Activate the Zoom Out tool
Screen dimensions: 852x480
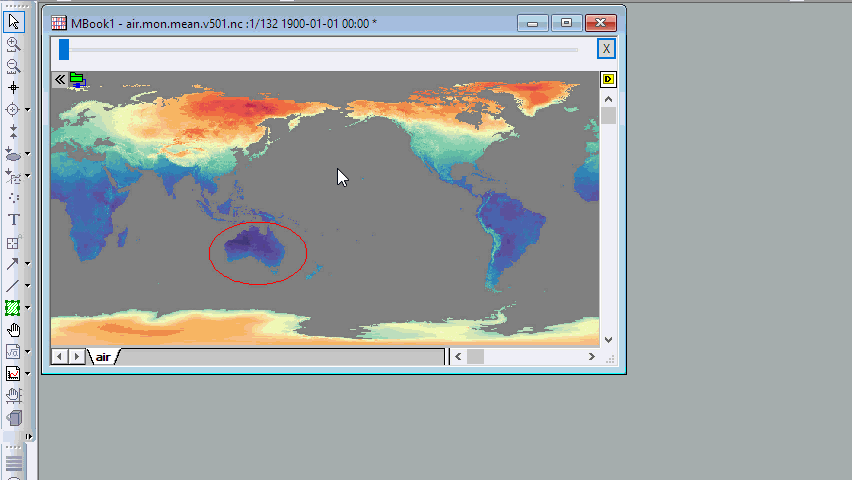13,66
